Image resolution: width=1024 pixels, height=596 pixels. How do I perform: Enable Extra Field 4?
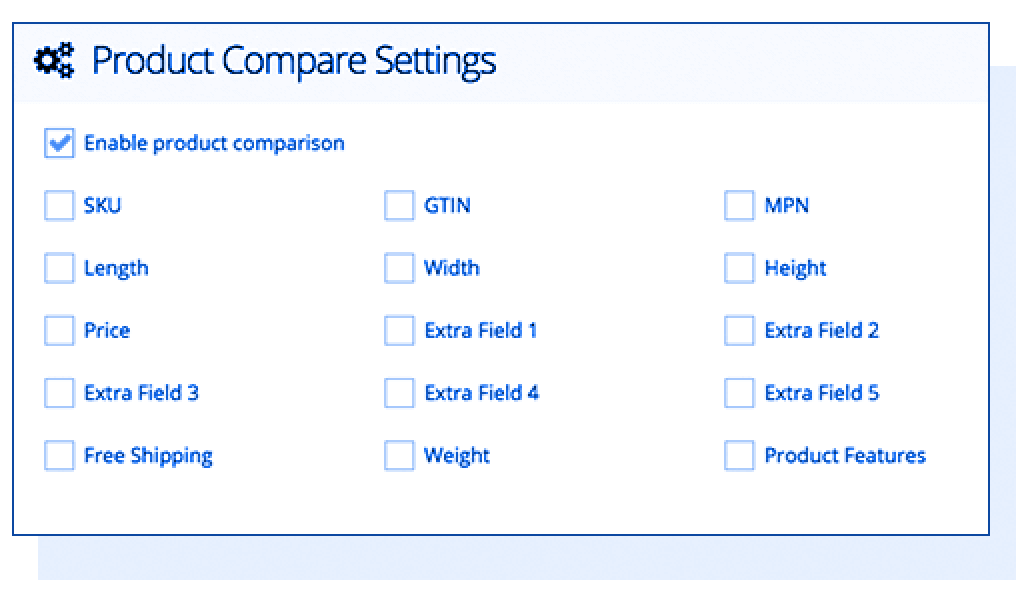[x=398, y=393]
